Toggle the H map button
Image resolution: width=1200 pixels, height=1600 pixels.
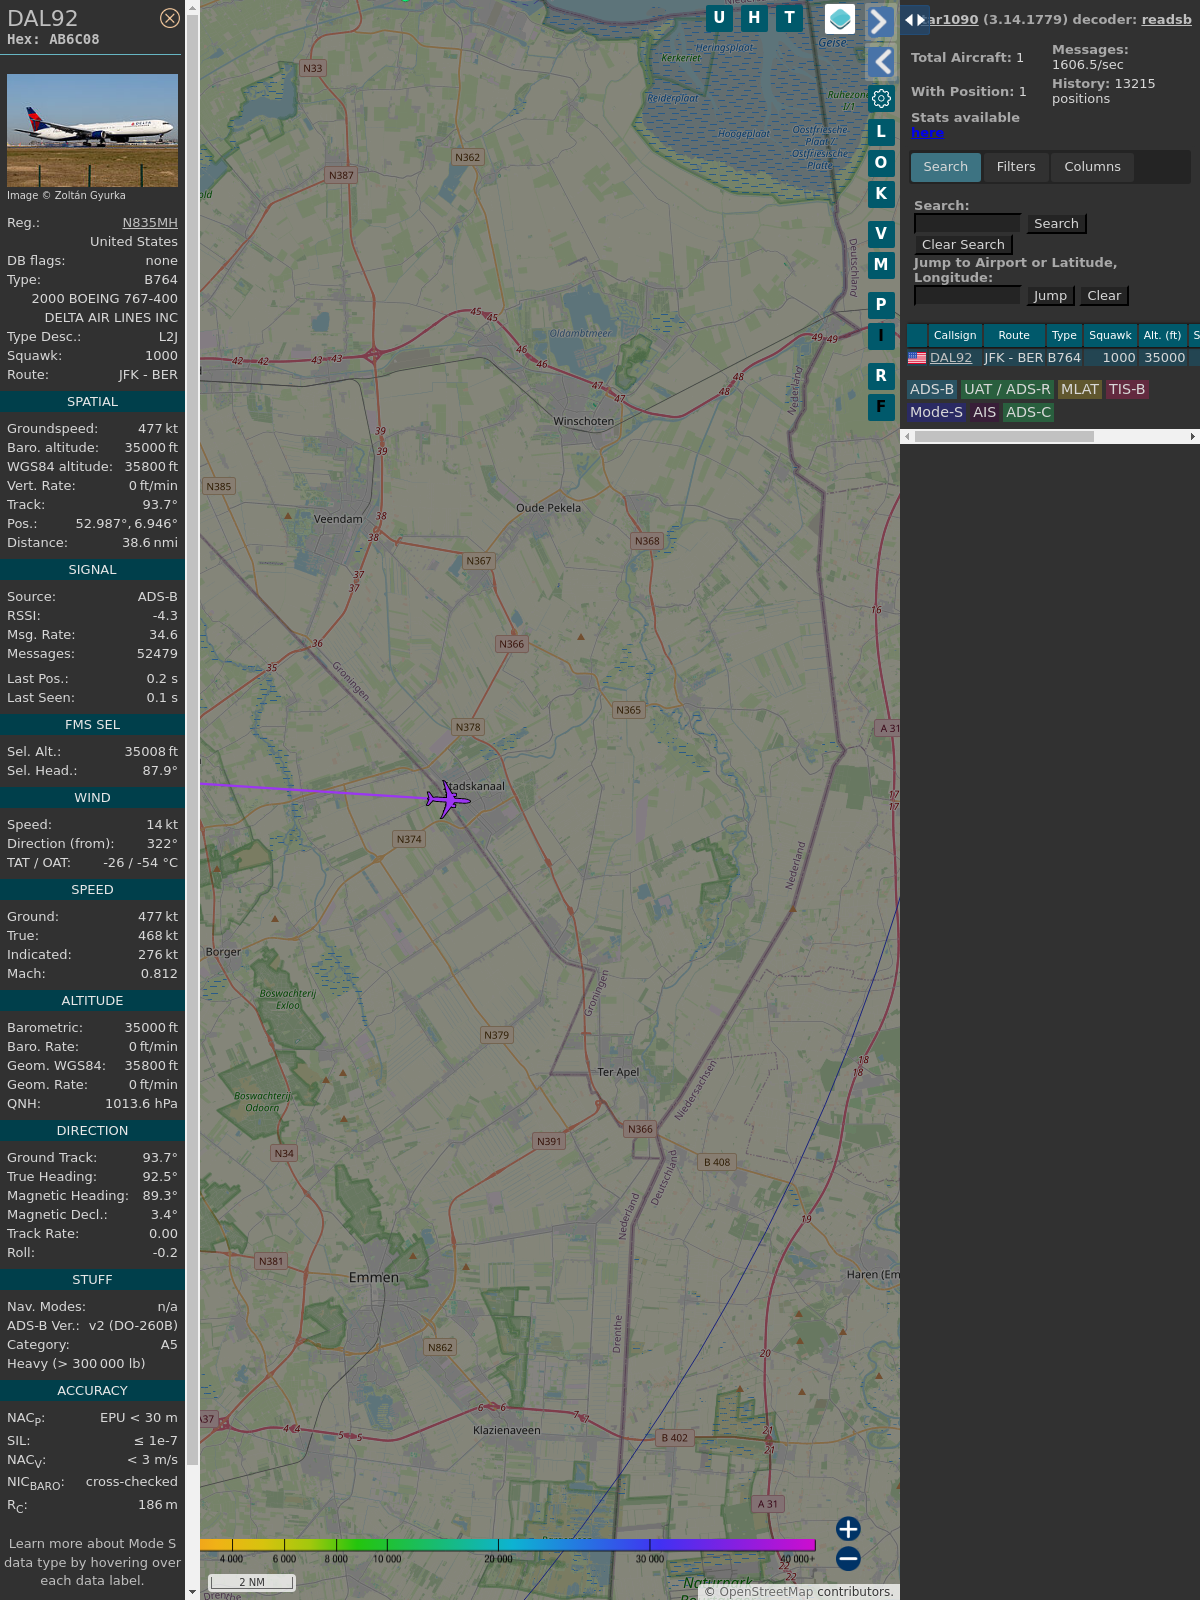(754, 18)
